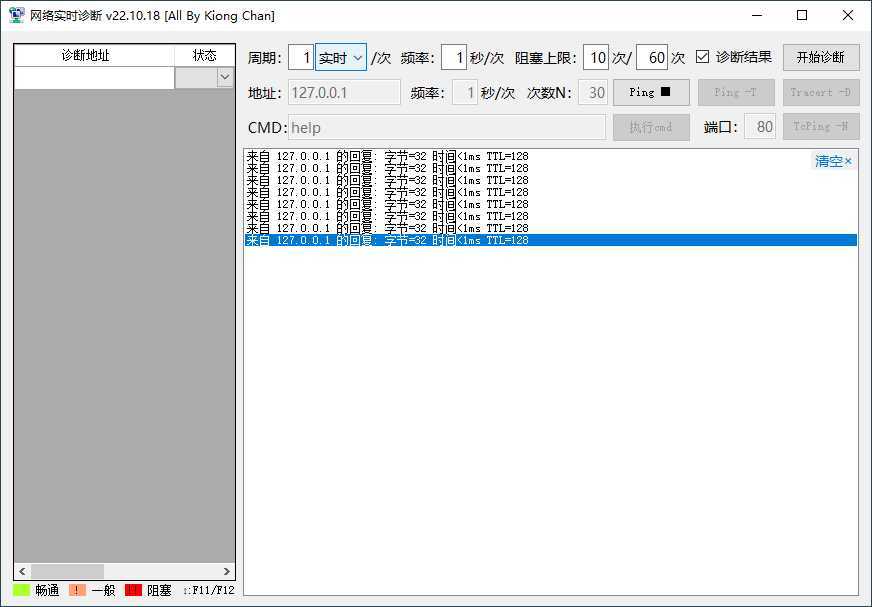Toggle the 诊断结果 checkbox
This screenshot has height=607, width=872.
click(703, 57)
